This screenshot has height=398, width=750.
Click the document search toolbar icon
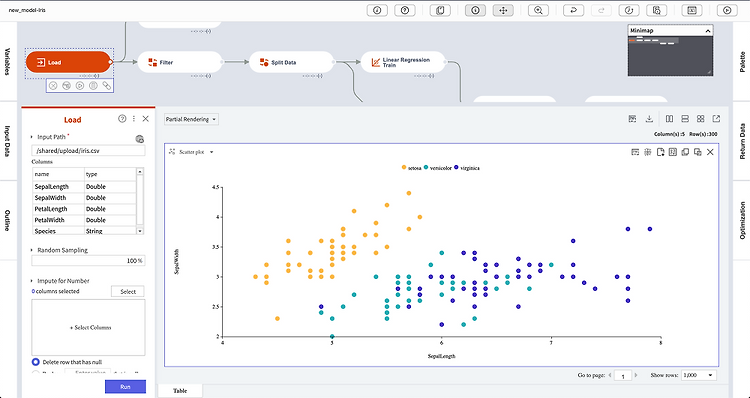(x=656, y=10)
